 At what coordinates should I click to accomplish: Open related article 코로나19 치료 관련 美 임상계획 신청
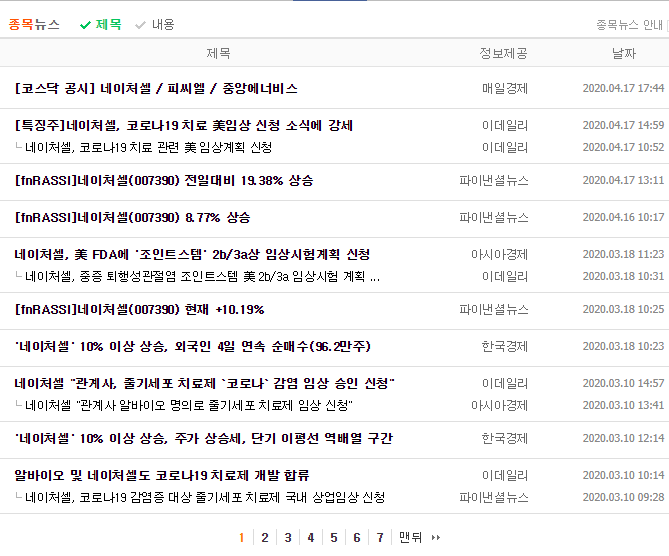[x=148, y=148]
